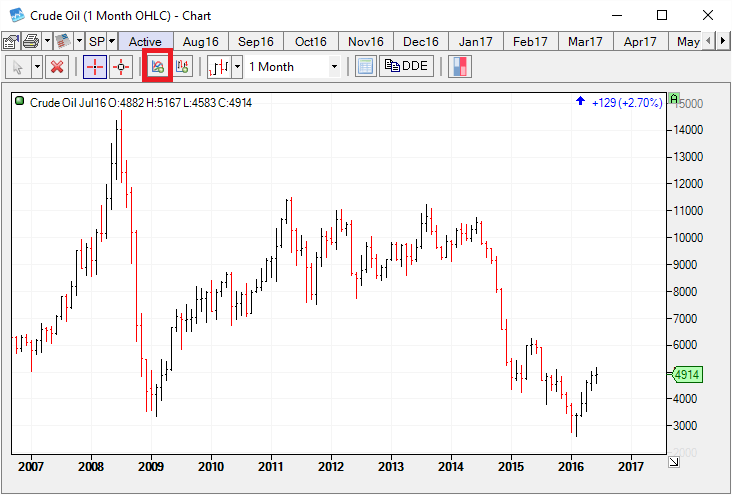Click the second chart indicator icon
This screenshot has width=732, height=495.
click(183, 67)
